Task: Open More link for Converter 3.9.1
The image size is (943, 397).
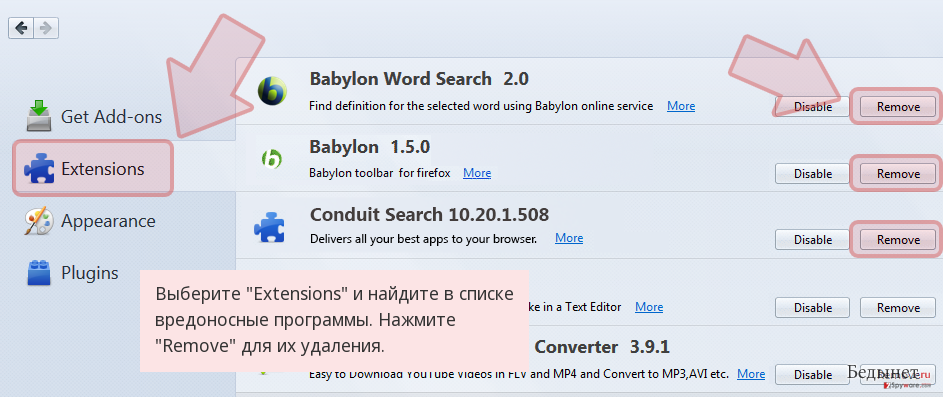Action: (x=751, y=374)
